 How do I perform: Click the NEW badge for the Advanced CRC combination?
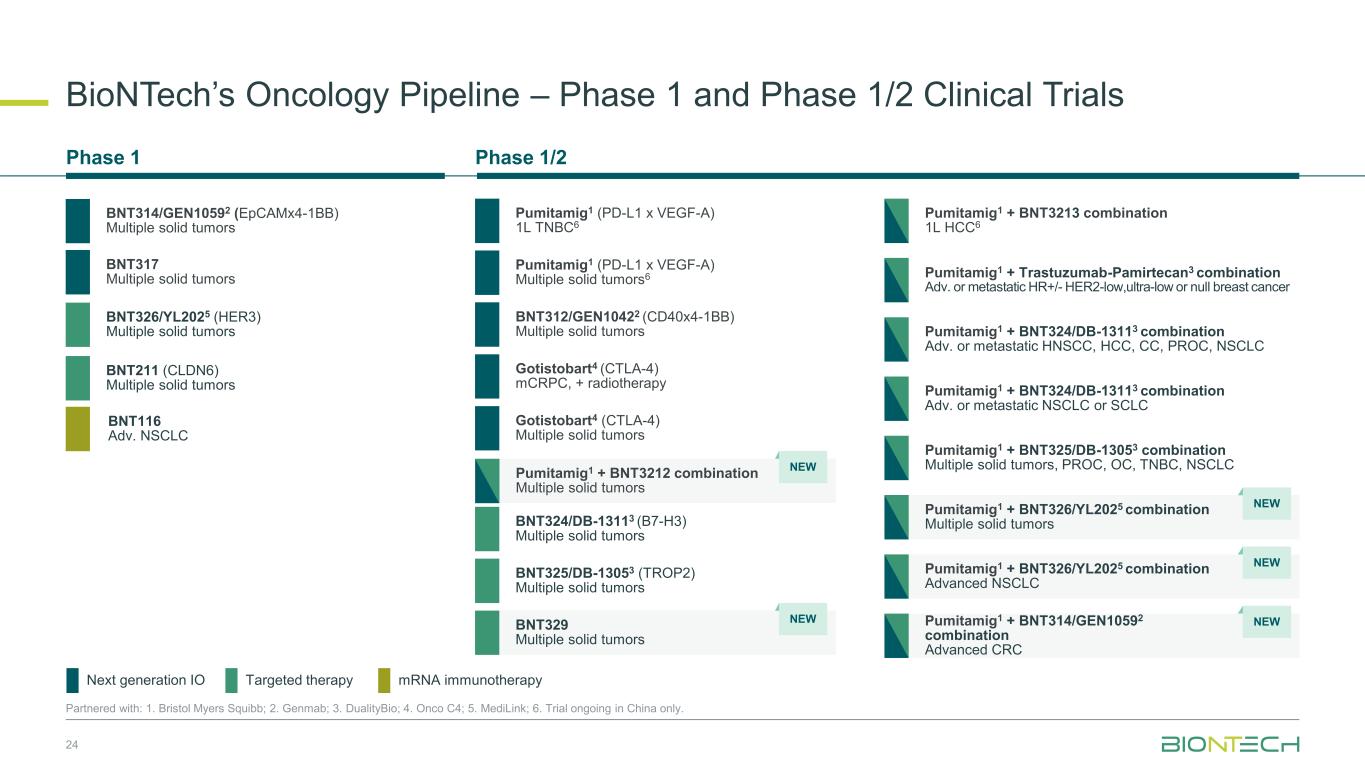click(1266, 622)
